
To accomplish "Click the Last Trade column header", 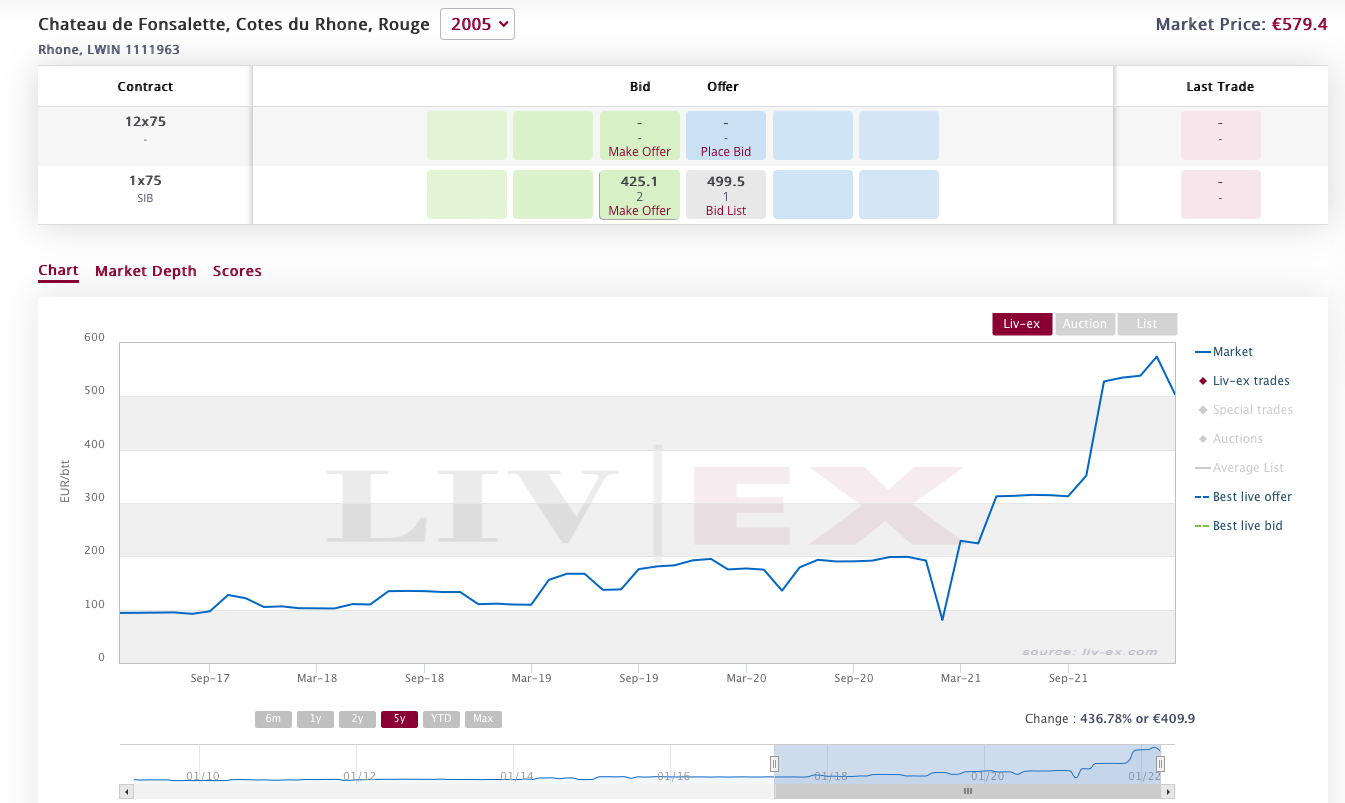I will tap(1220, 87).
